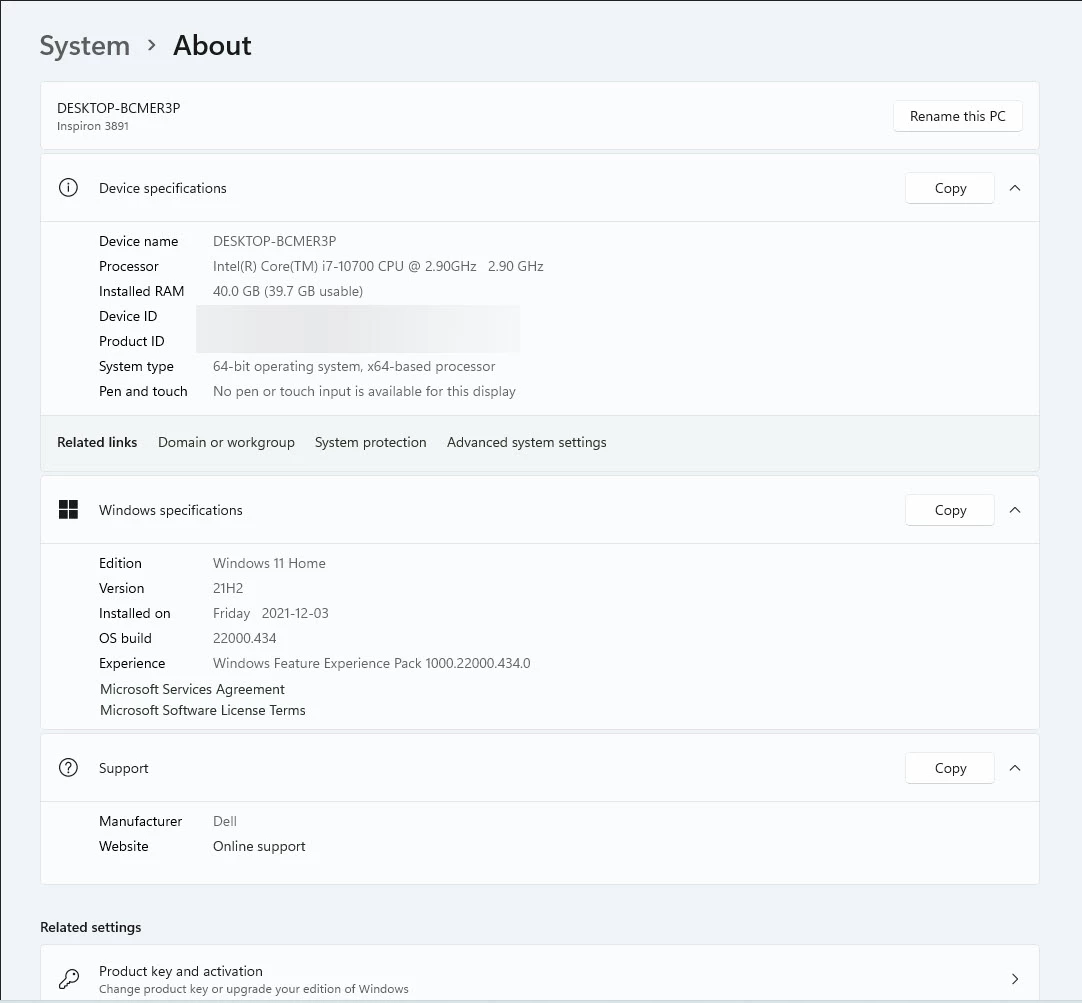Viewport: 1082px width, 1003px height.
Task: Click the Windows specifications heading
Action: (170, 510)
